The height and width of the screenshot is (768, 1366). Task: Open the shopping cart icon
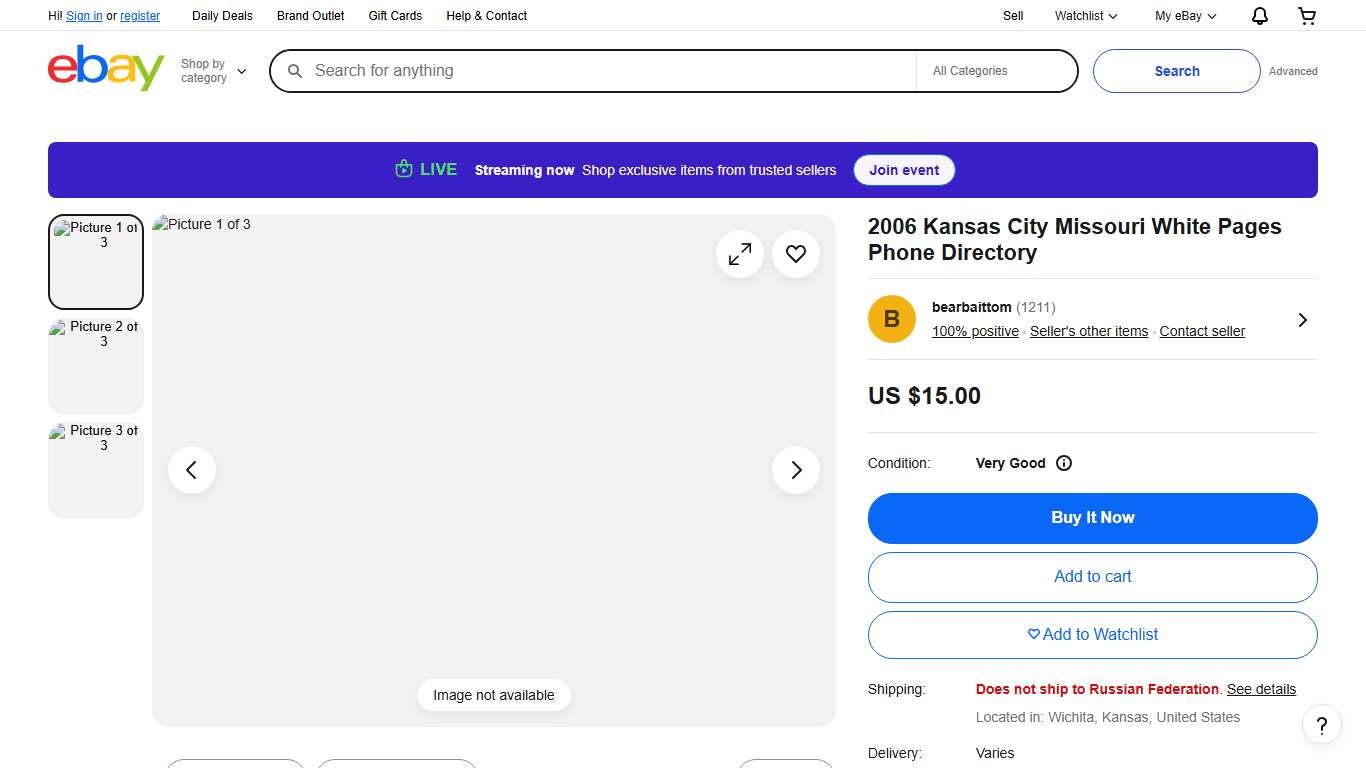pyautogui.click(x=1307, y=16)
